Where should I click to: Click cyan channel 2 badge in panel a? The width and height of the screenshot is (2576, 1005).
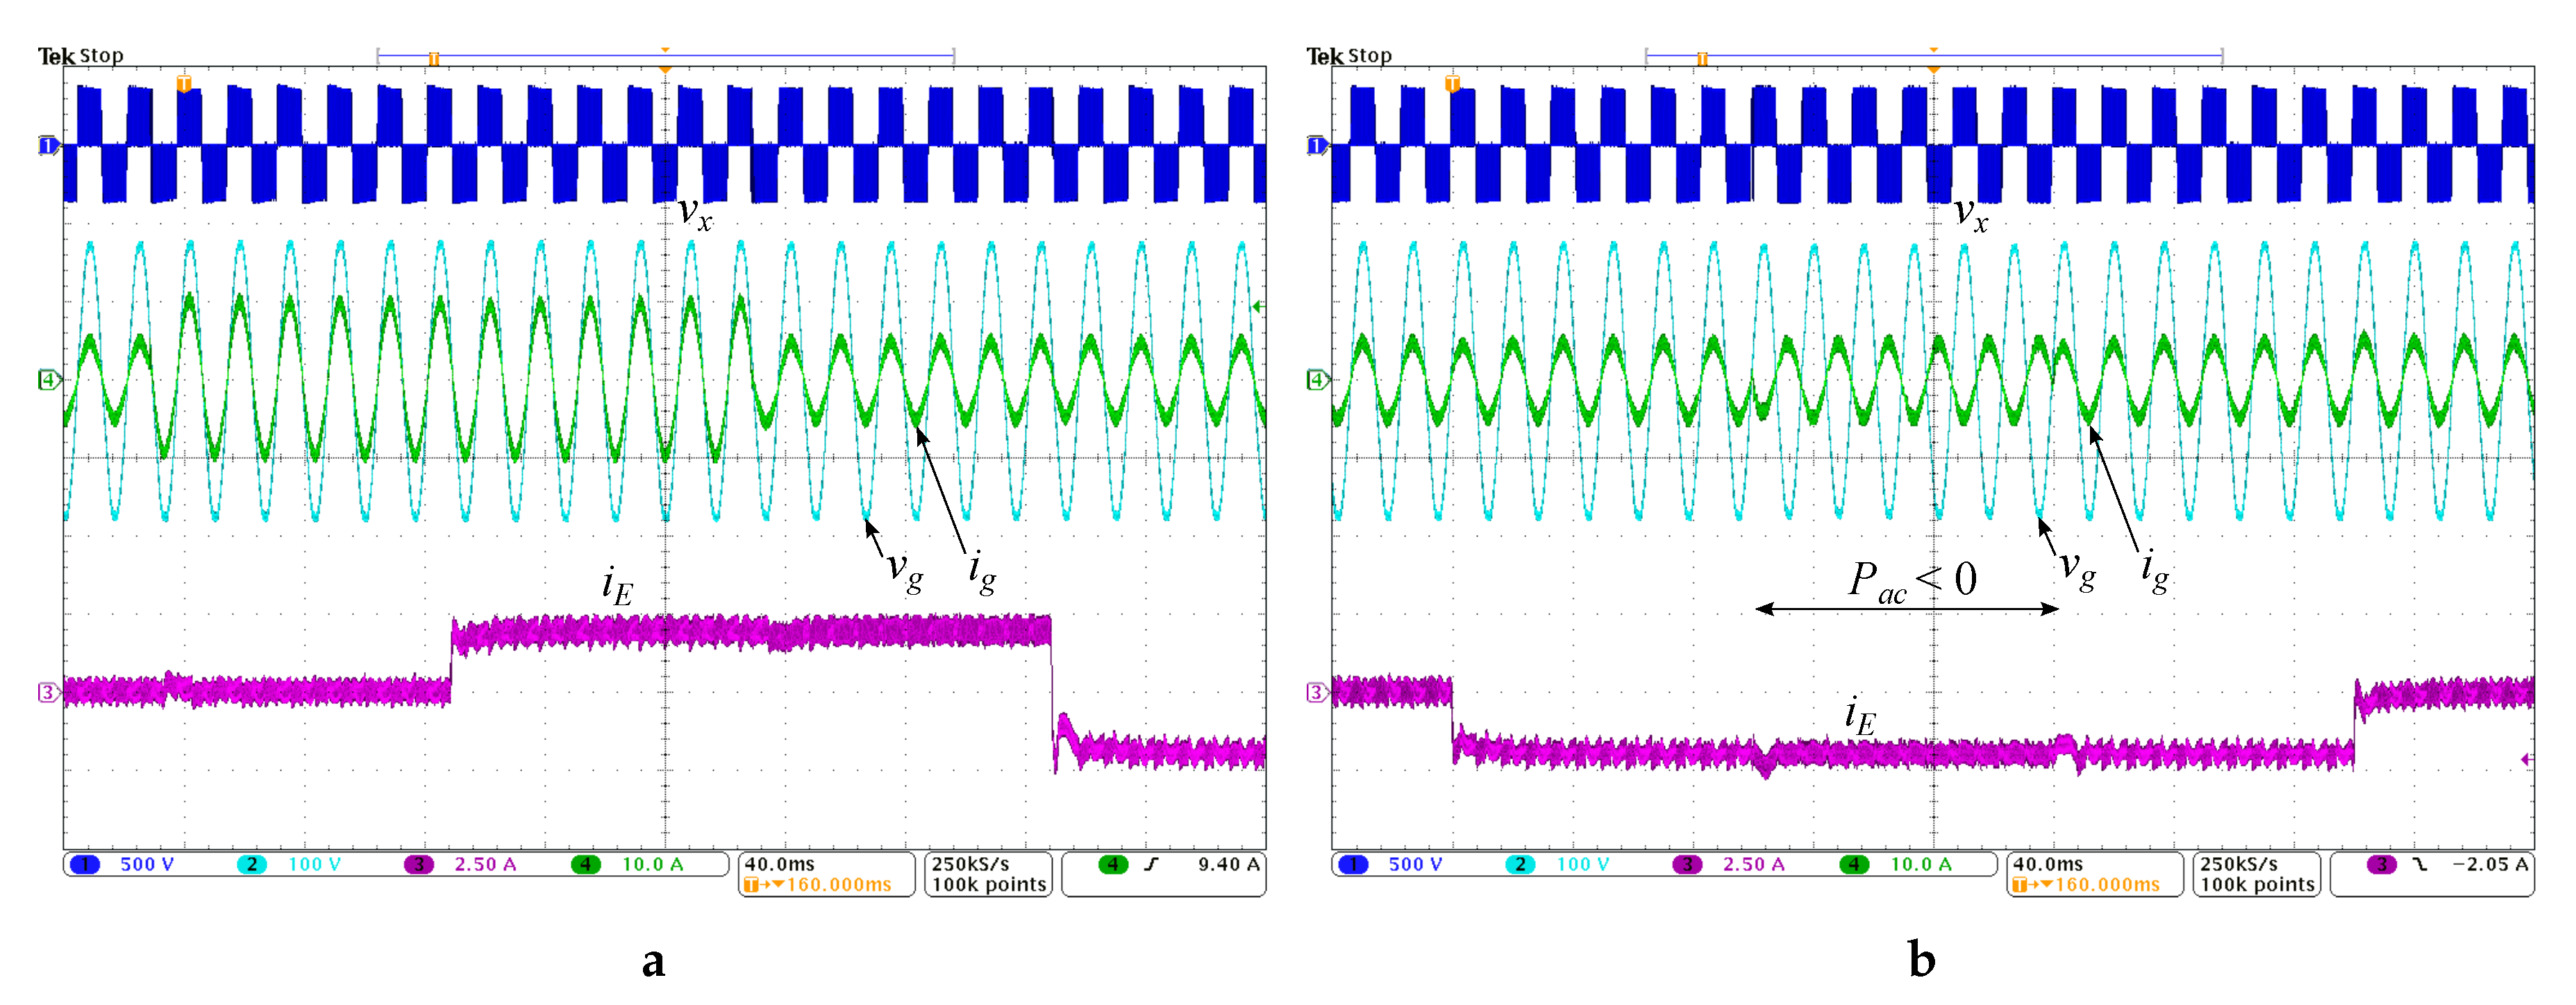[252, 864]
